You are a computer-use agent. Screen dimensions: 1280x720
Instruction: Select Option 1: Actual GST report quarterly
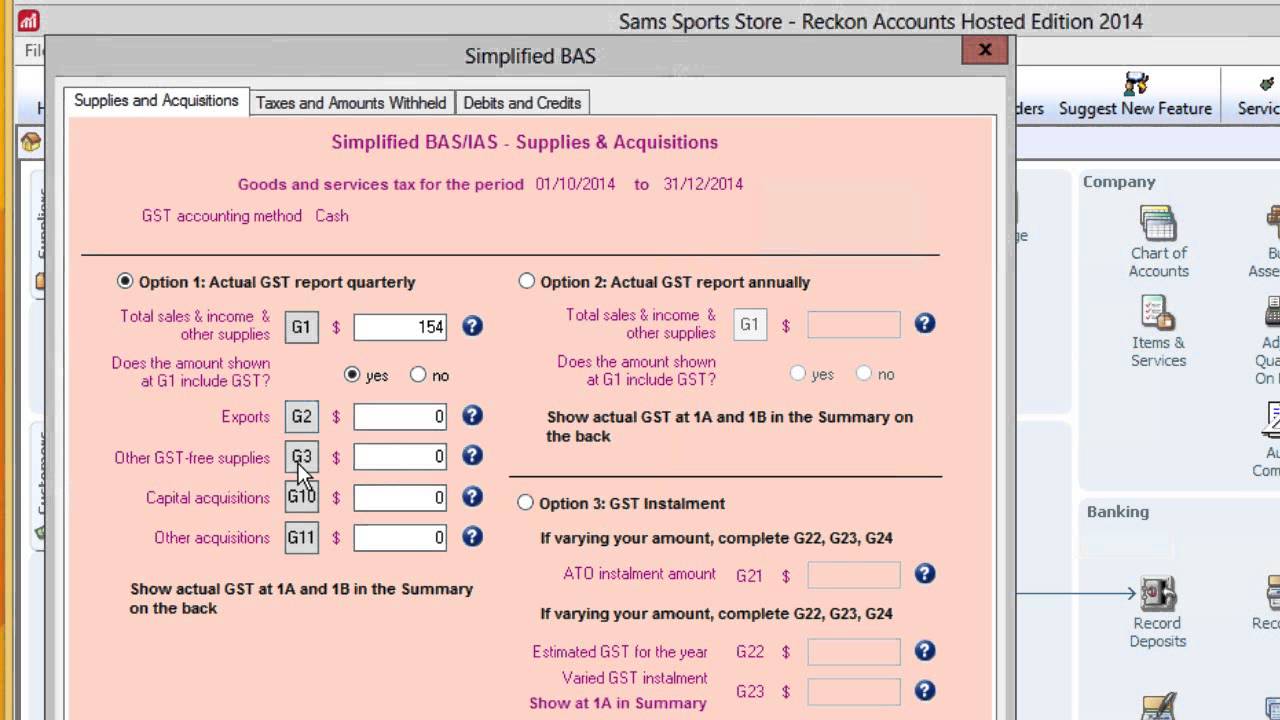coord(125,282)
